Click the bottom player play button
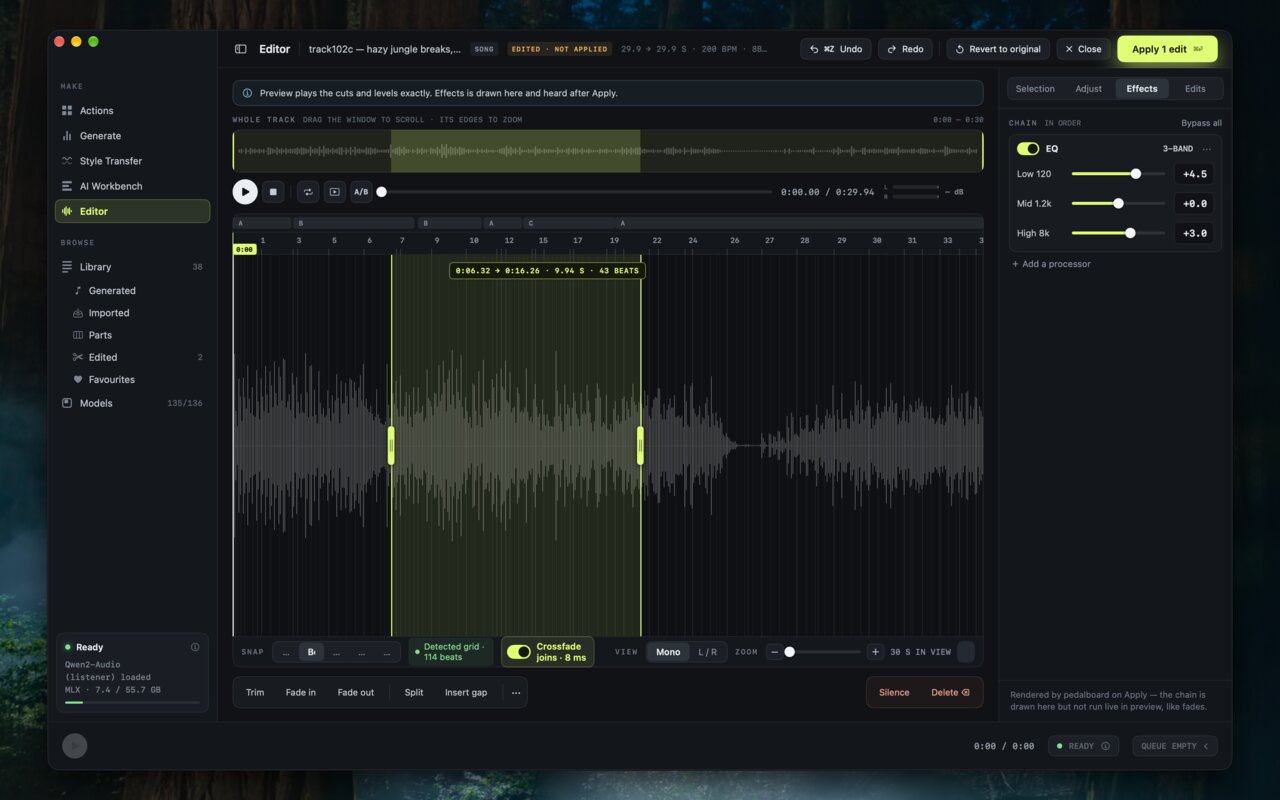 75,746
